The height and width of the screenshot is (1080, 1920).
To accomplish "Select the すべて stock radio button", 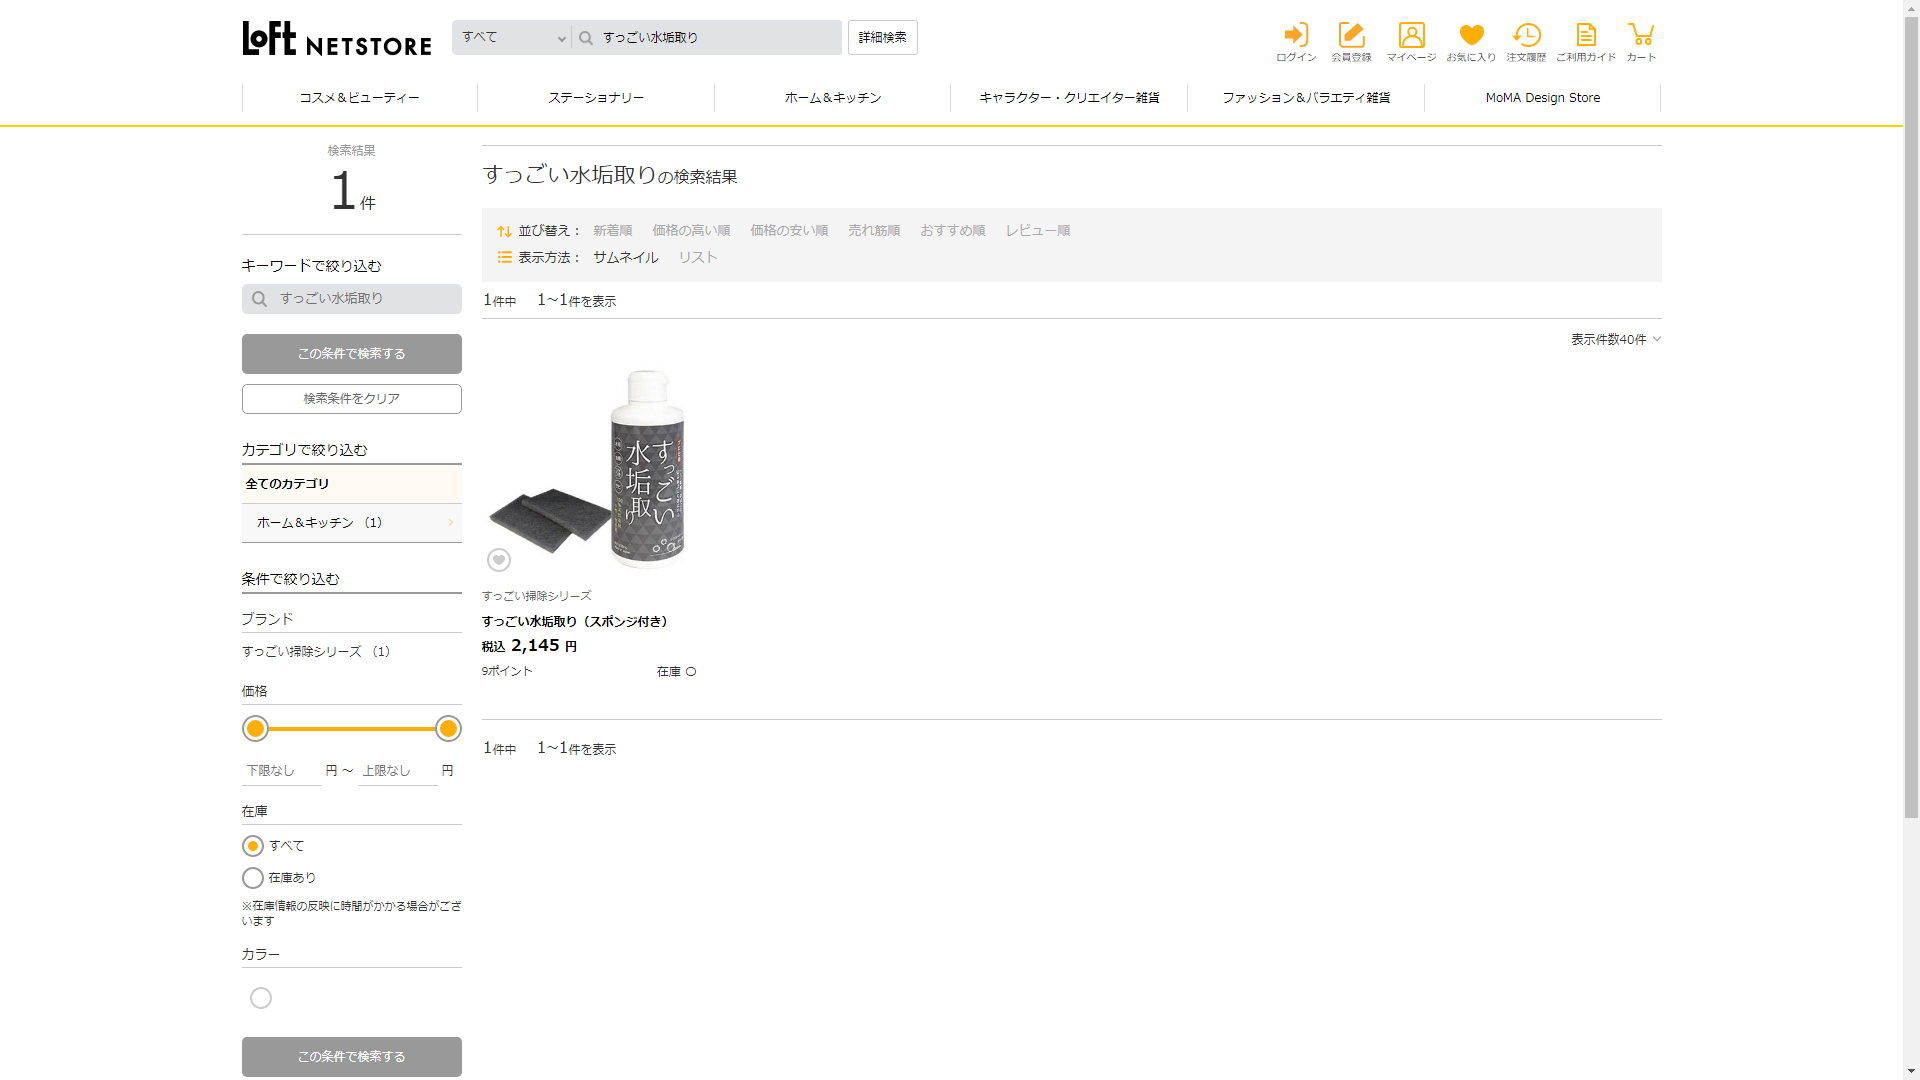I will point(253,846).
